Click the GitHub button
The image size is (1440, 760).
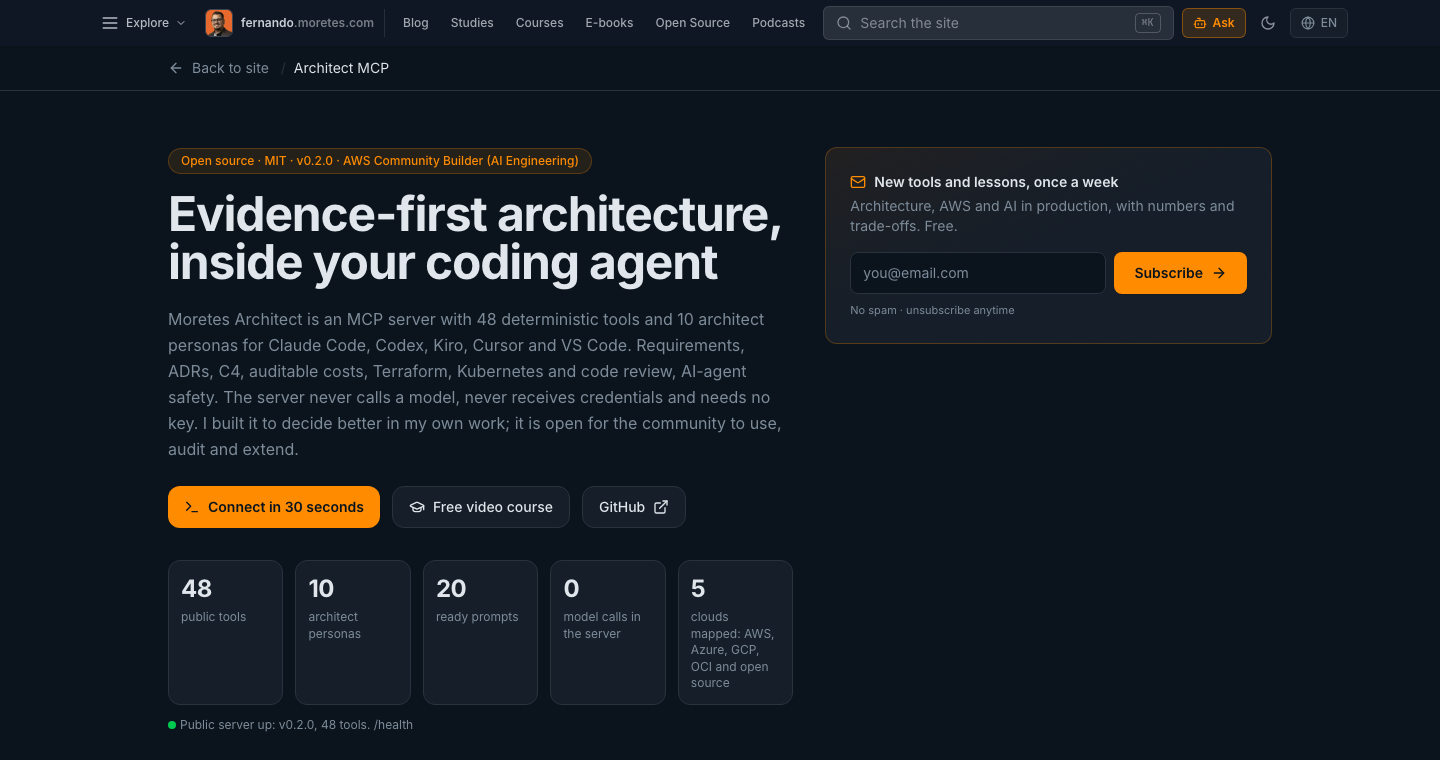tap(634, 507)
